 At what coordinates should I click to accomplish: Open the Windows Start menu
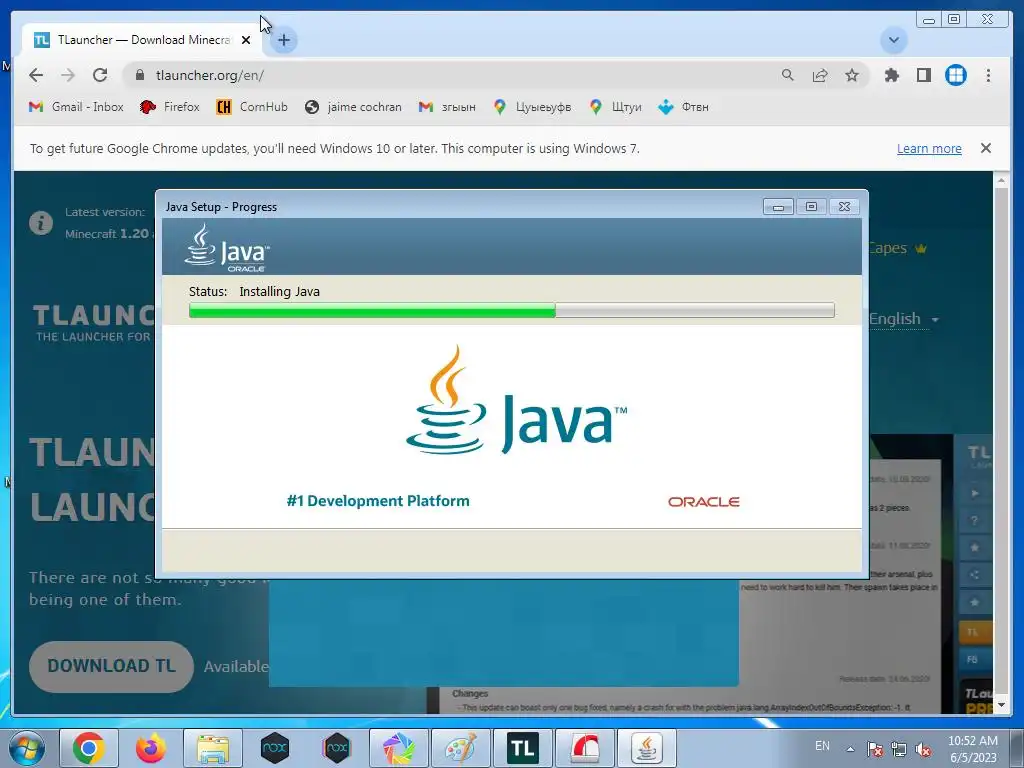27,748
